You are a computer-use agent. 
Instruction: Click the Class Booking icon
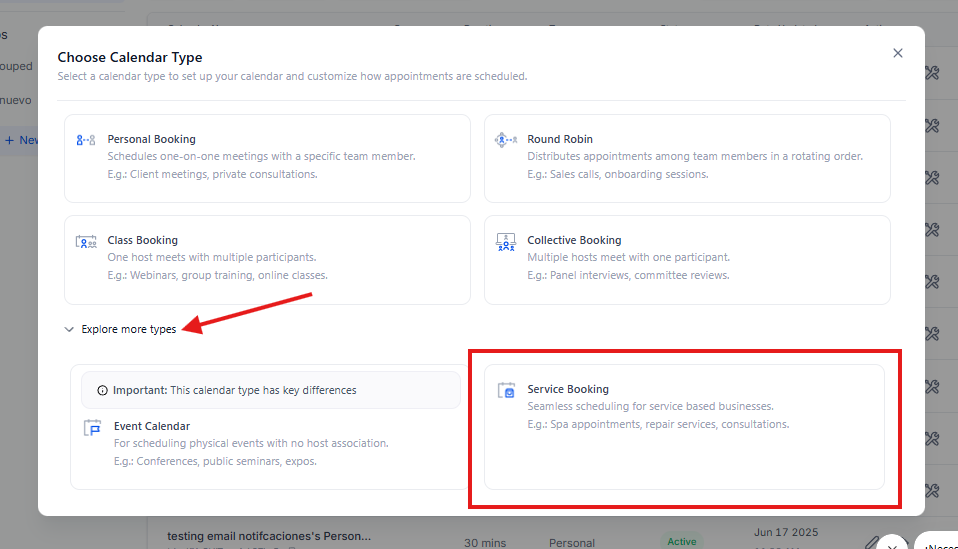pos(86,242)
